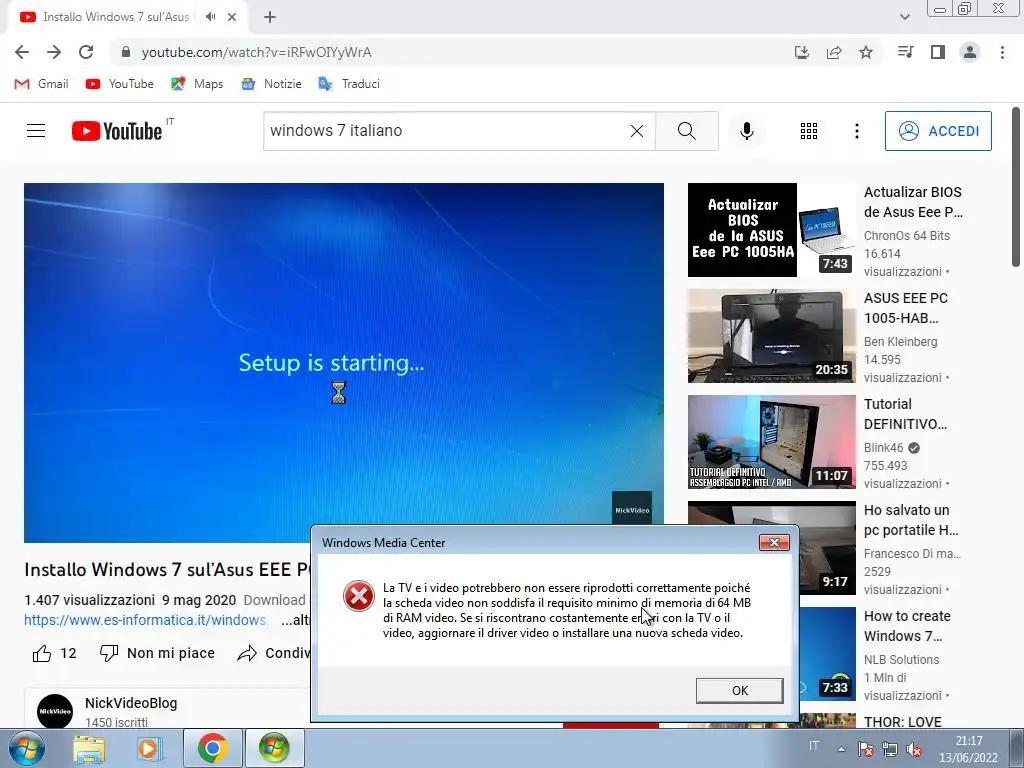
Task: Click the NickVideoBlog channel name
Action: tap(131, 703)
